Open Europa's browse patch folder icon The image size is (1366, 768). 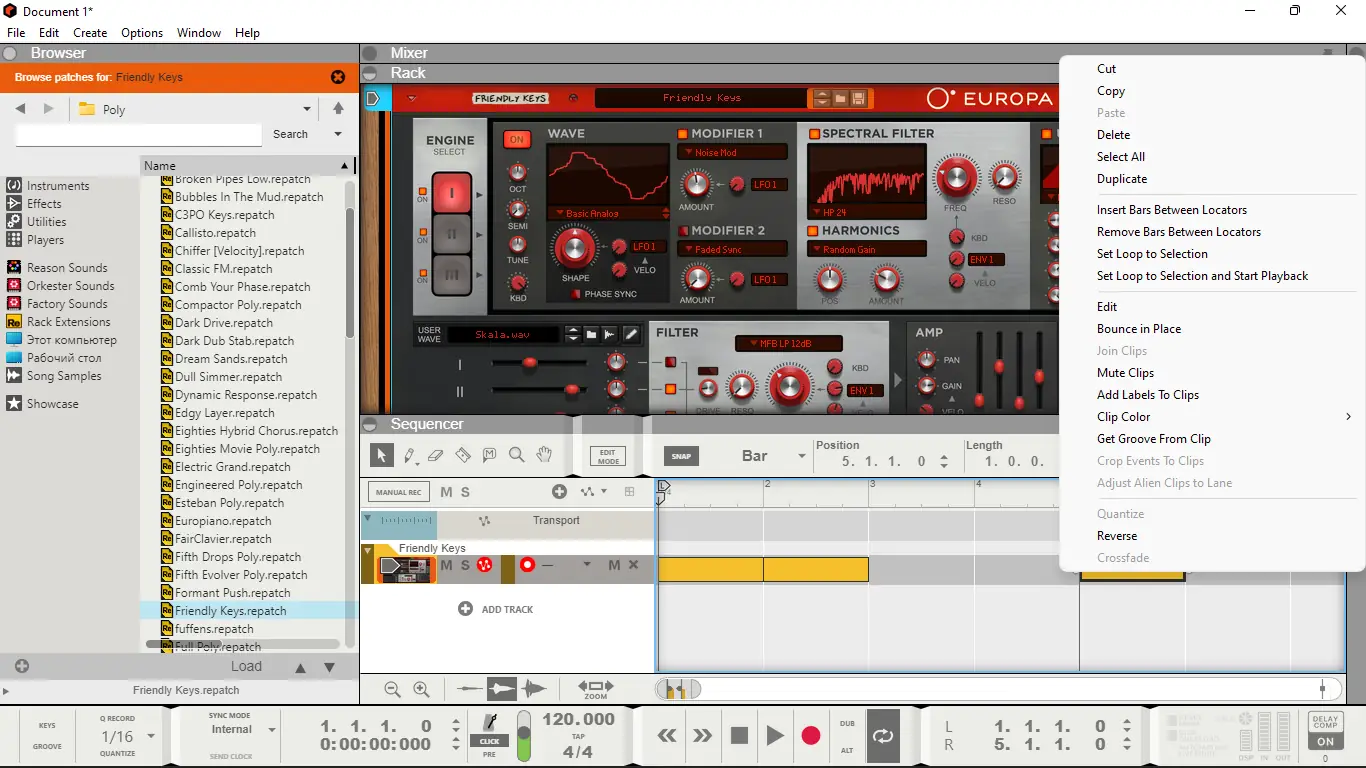841,98
